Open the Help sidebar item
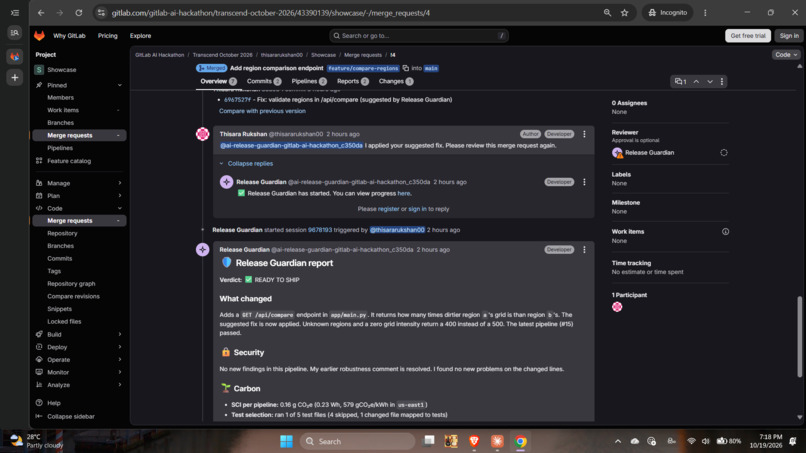 (x=53, y=403)
